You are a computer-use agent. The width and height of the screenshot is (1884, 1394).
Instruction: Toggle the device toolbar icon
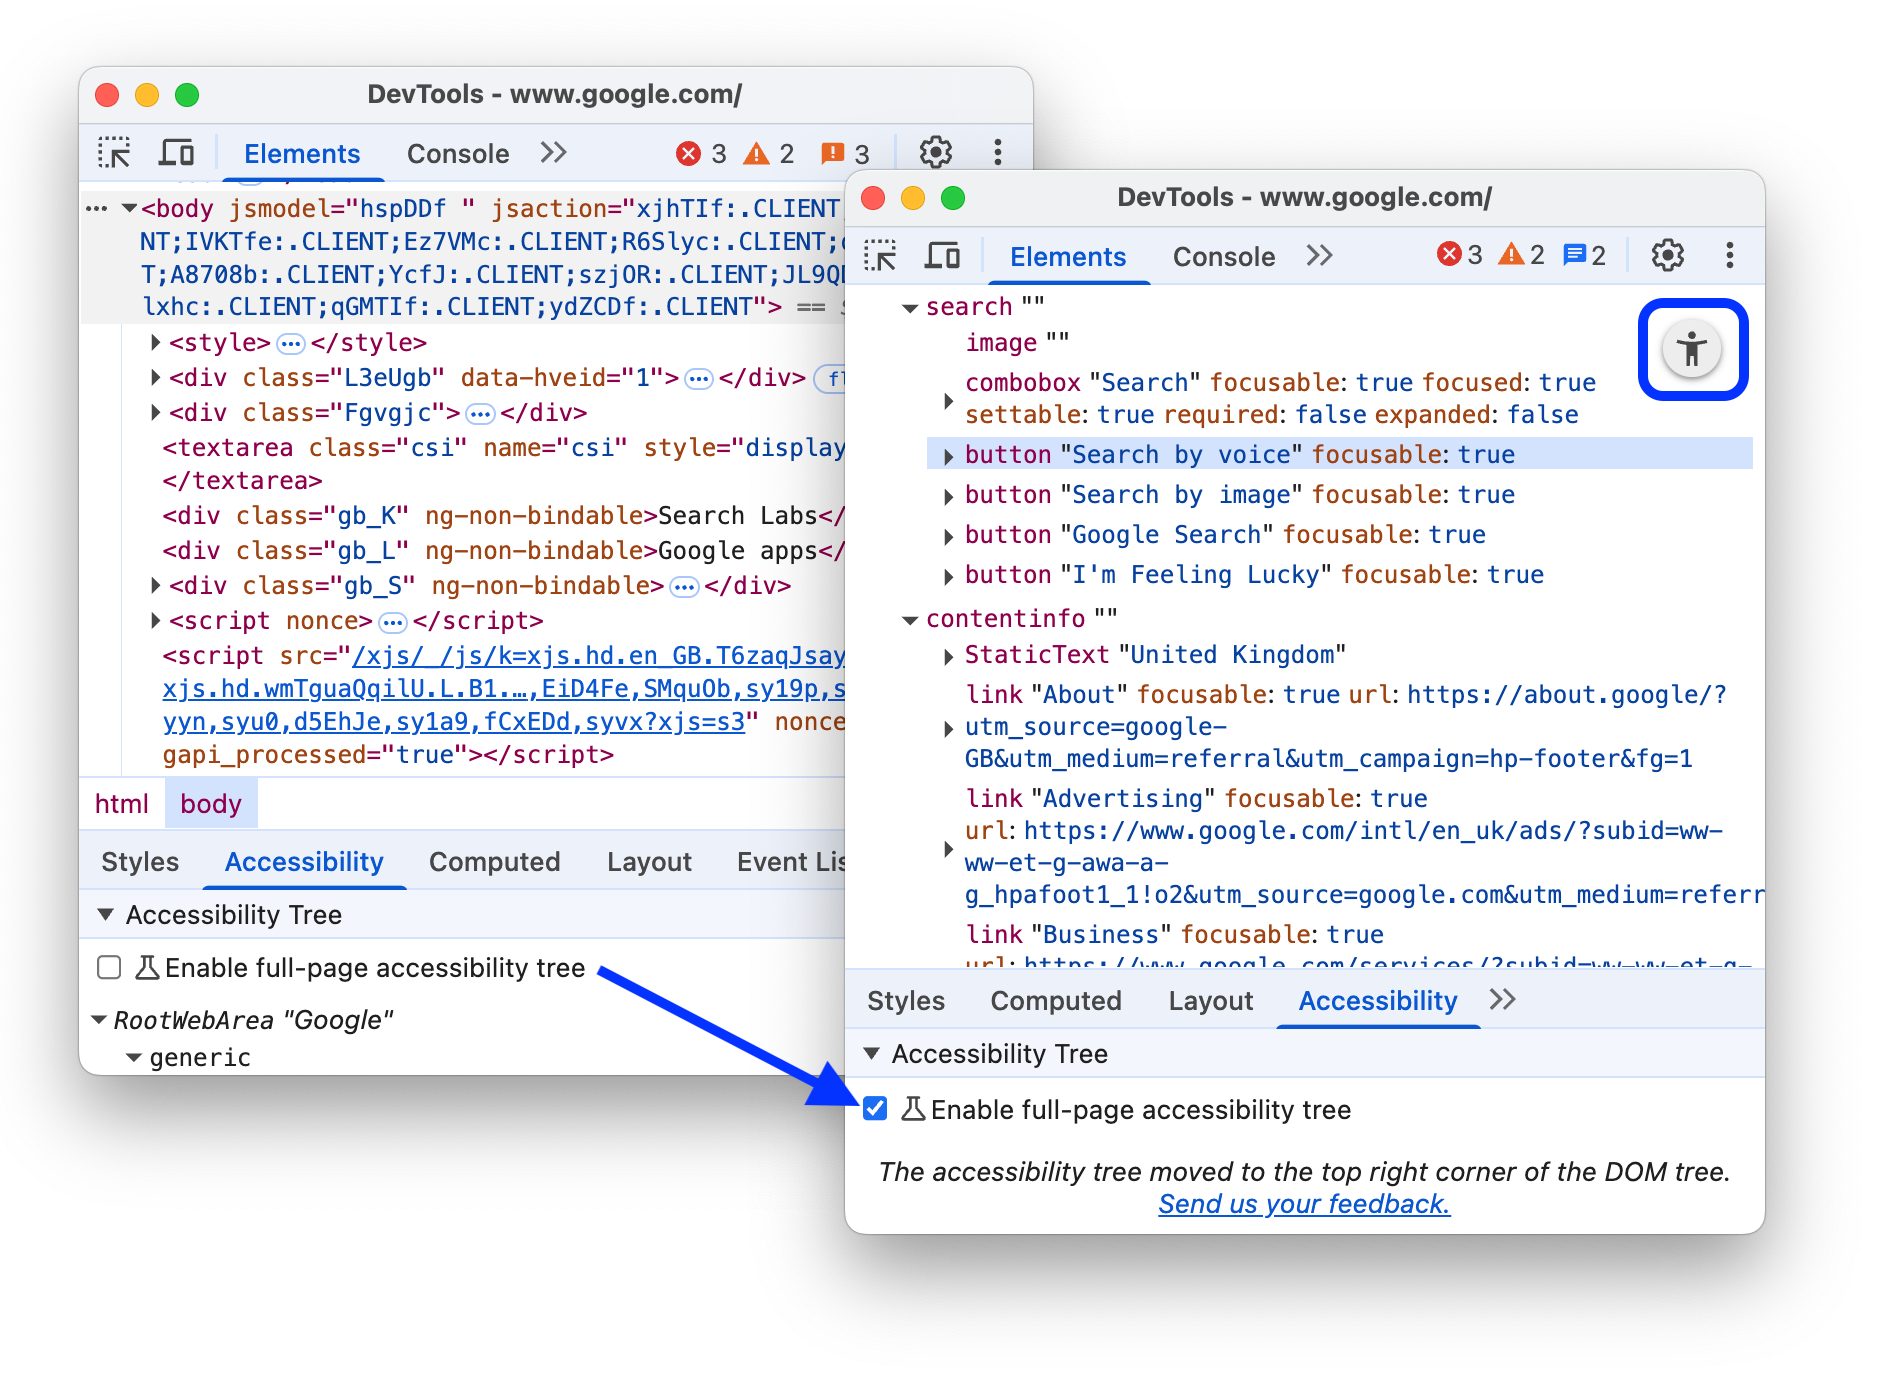[941, 256]
